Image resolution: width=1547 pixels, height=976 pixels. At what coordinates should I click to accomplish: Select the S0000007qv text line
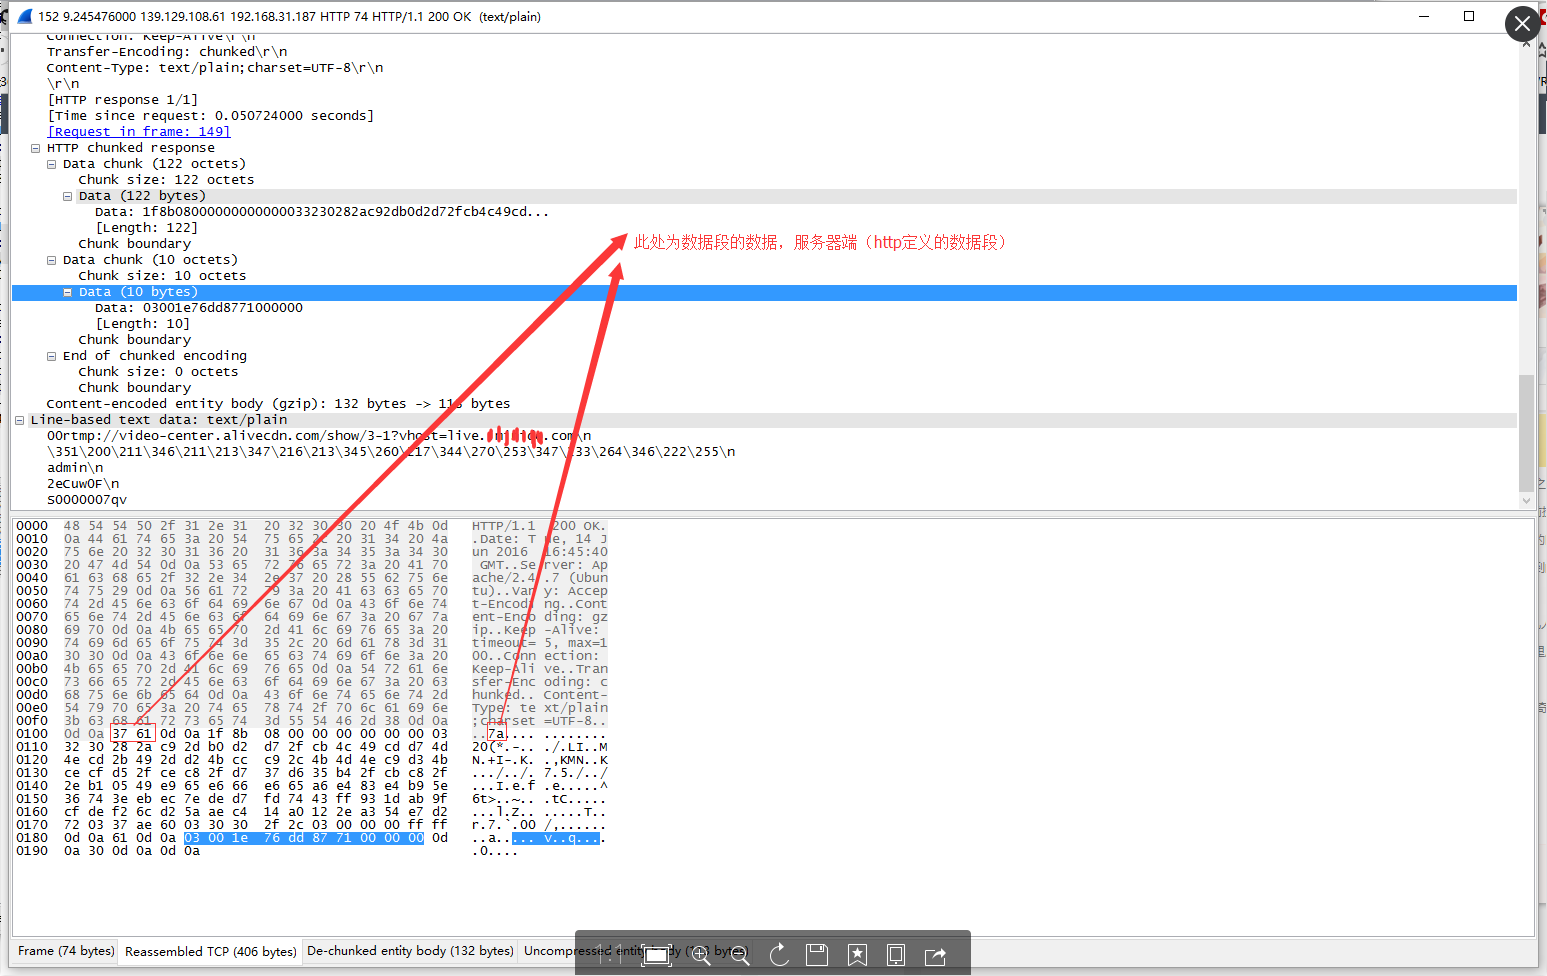pos(87,500)
